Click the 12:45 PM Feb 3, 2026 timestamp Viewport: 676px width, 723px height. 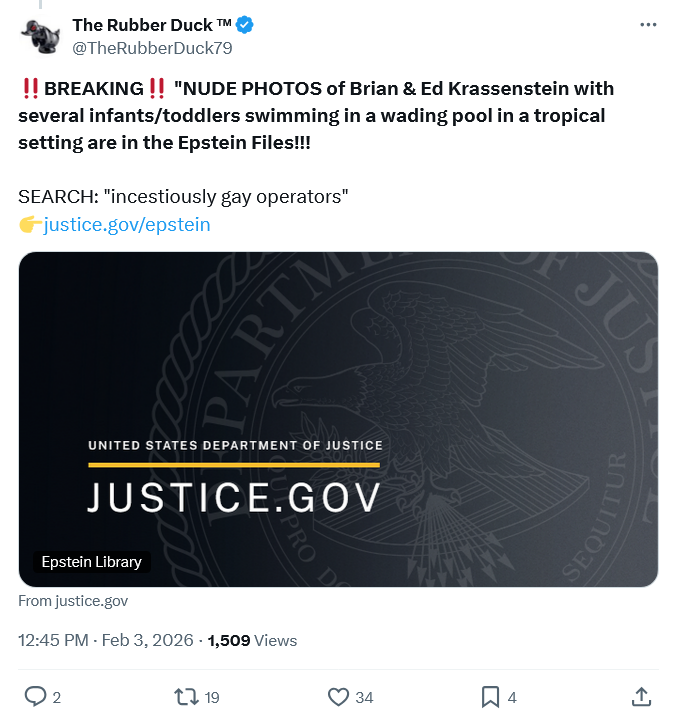tap(107, 640)
